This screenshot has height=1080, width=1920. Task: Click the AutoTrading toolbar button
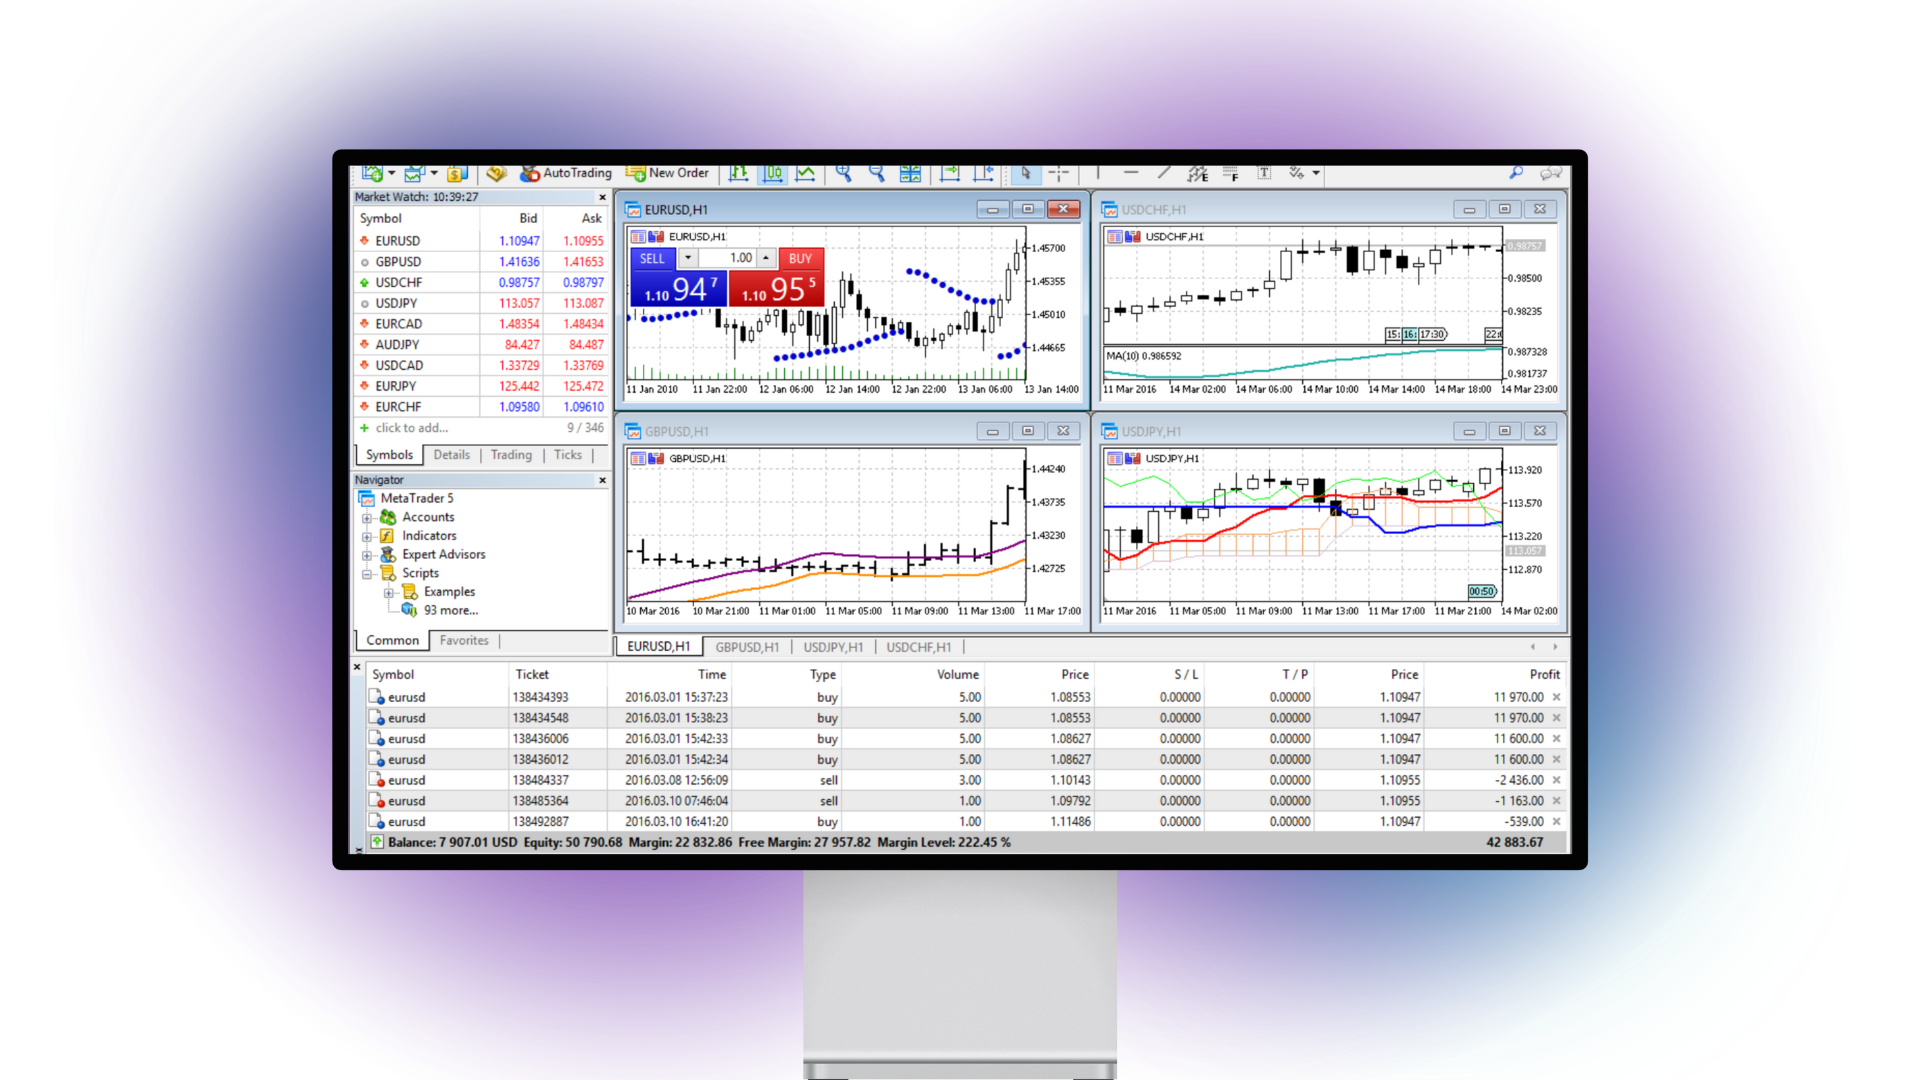click(566, 173)
